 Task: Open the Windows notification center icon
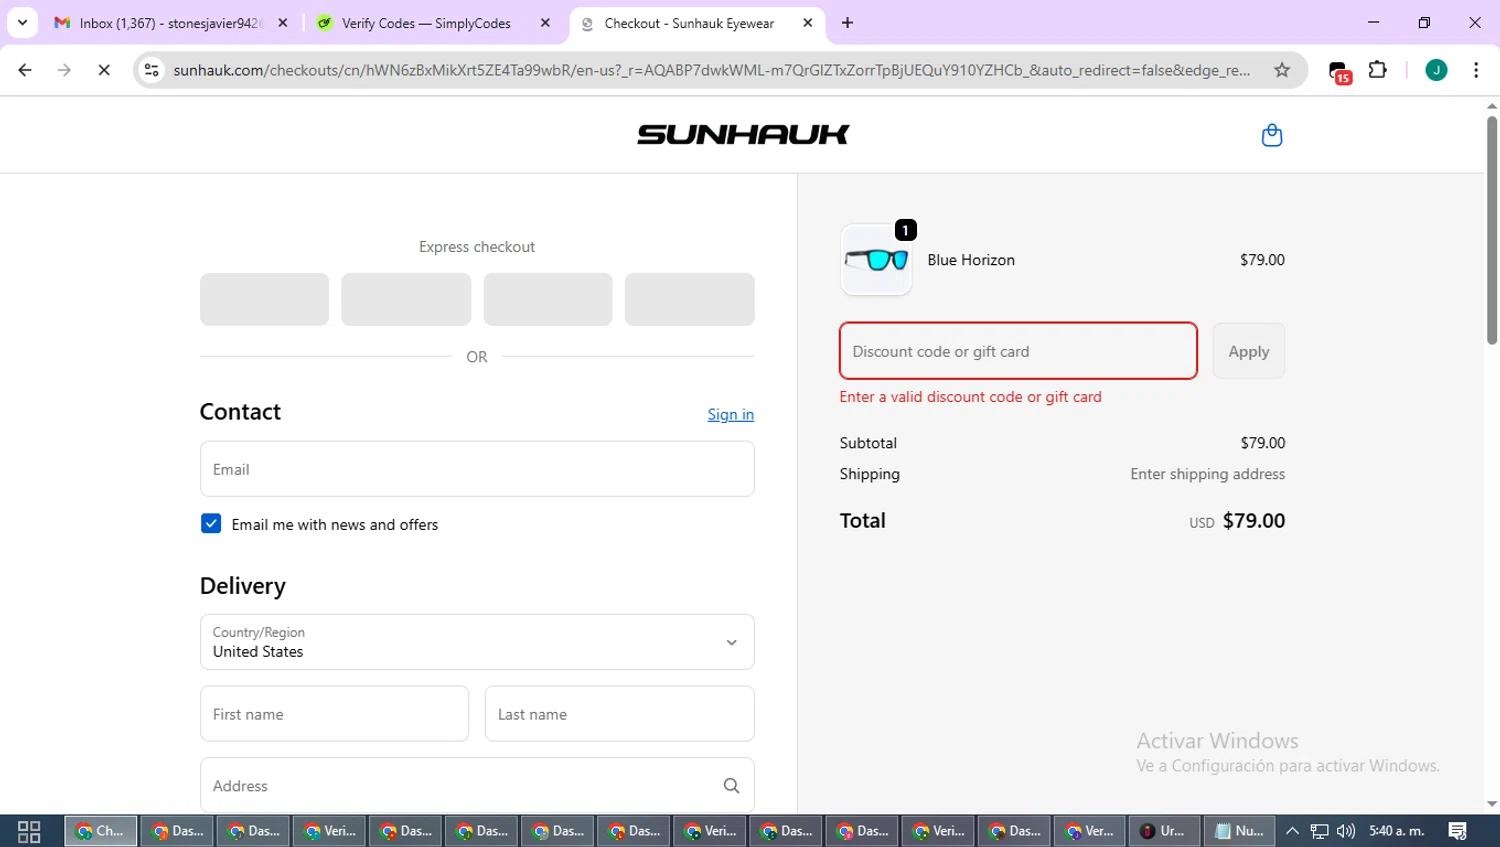(1457, 831)
